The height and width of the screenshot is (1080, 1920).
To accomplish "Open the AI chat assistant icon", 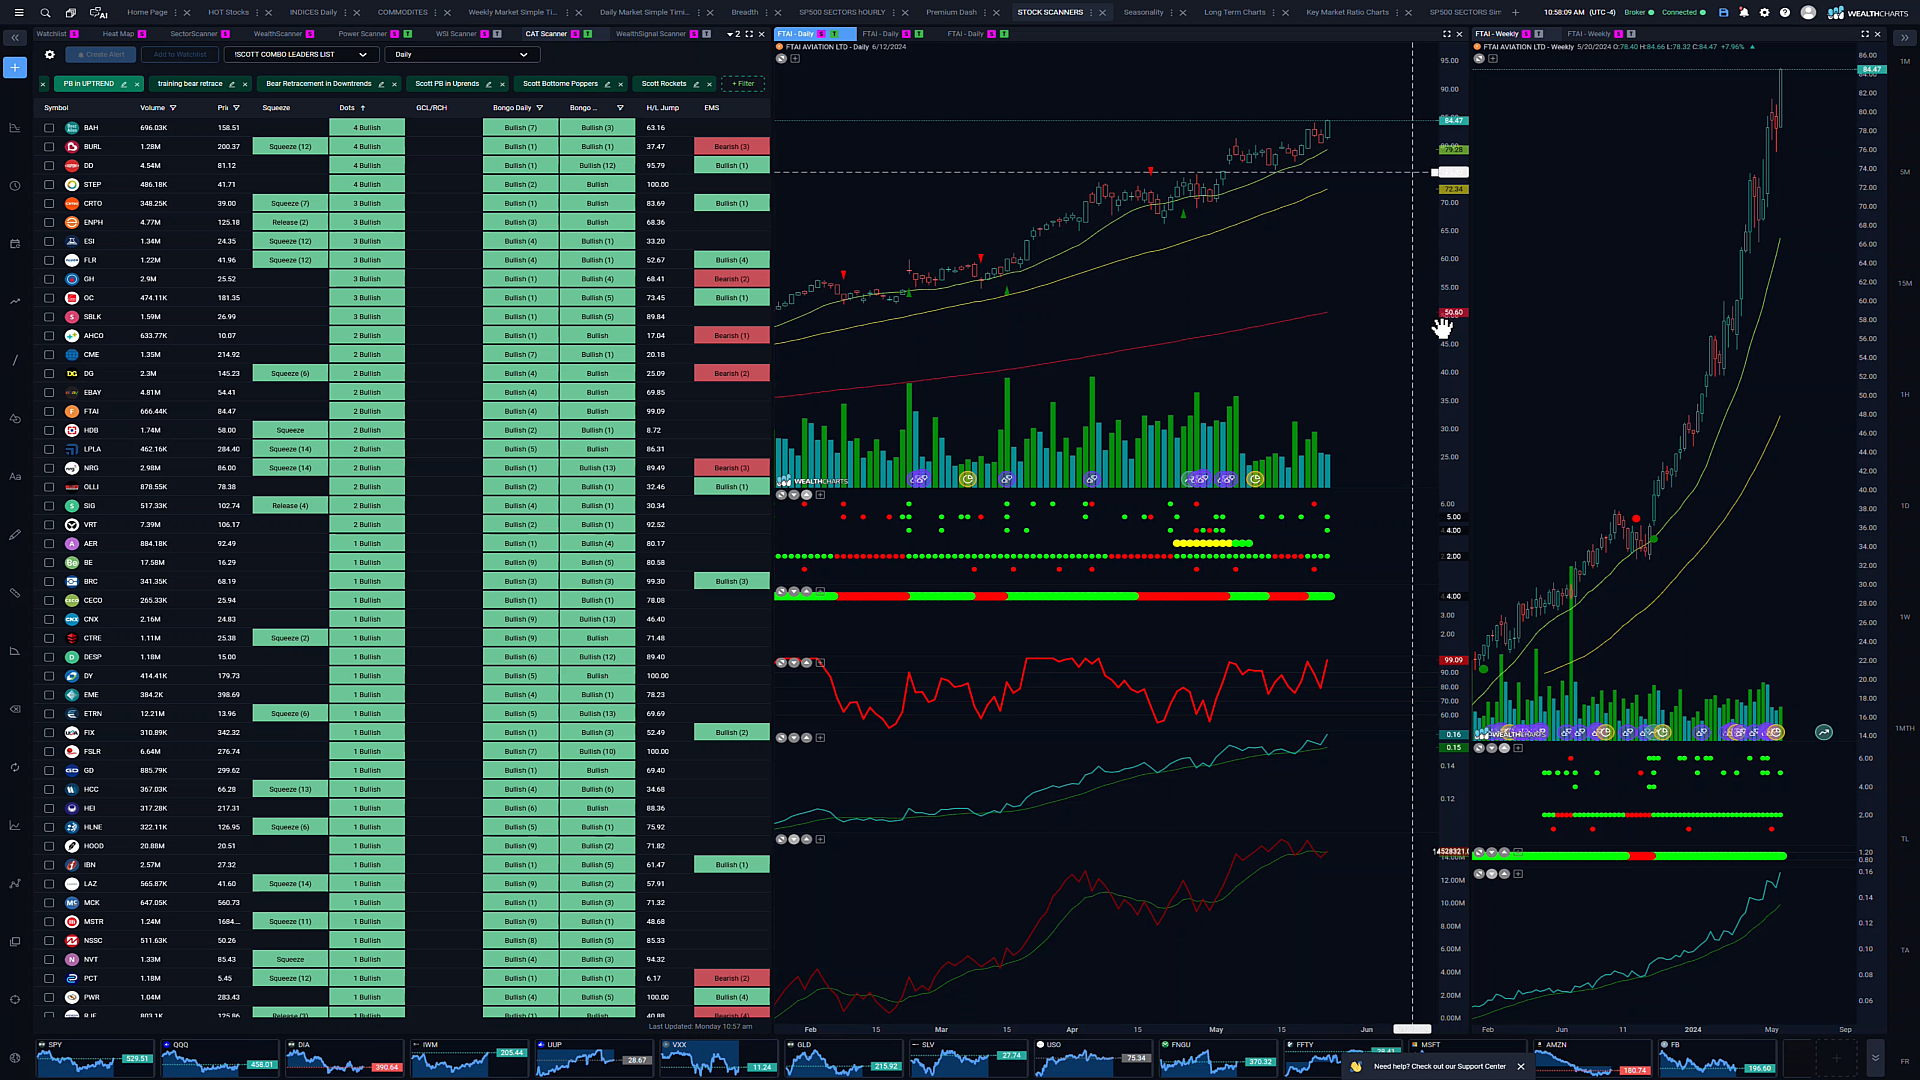I will pyautogui.click(x=98, y=13).
